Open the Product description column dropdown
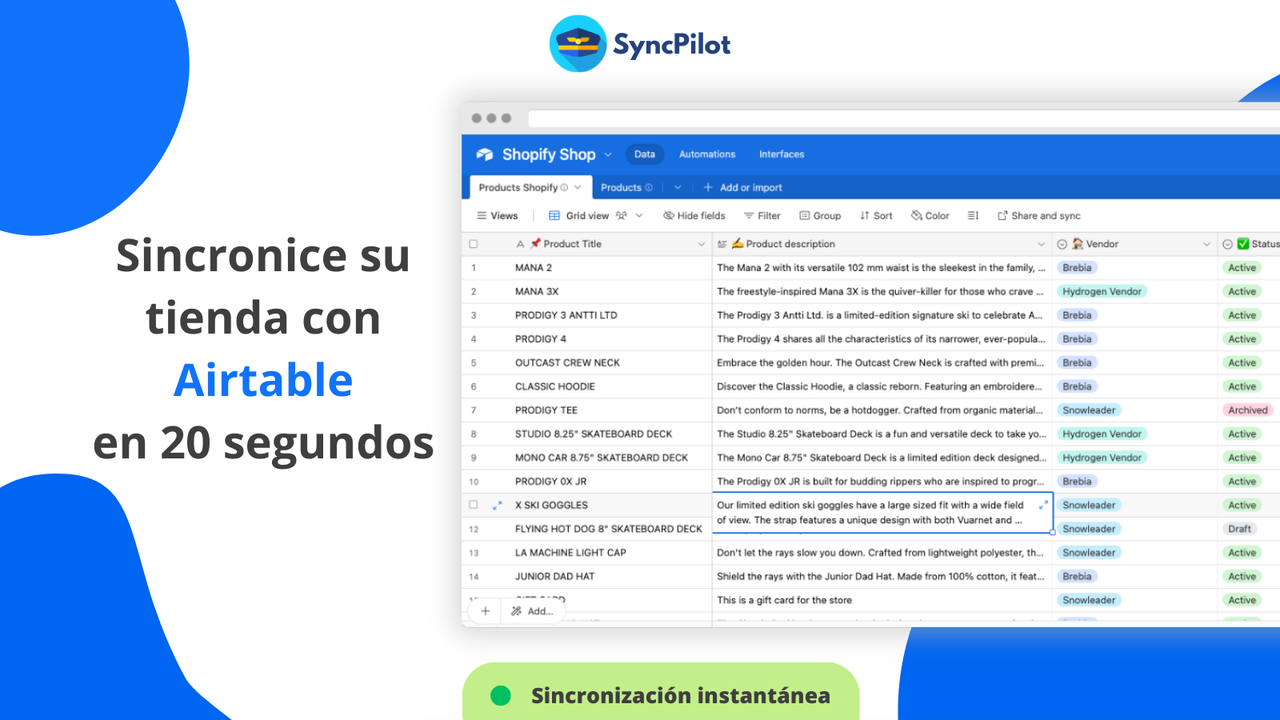 coord(1041,244)
